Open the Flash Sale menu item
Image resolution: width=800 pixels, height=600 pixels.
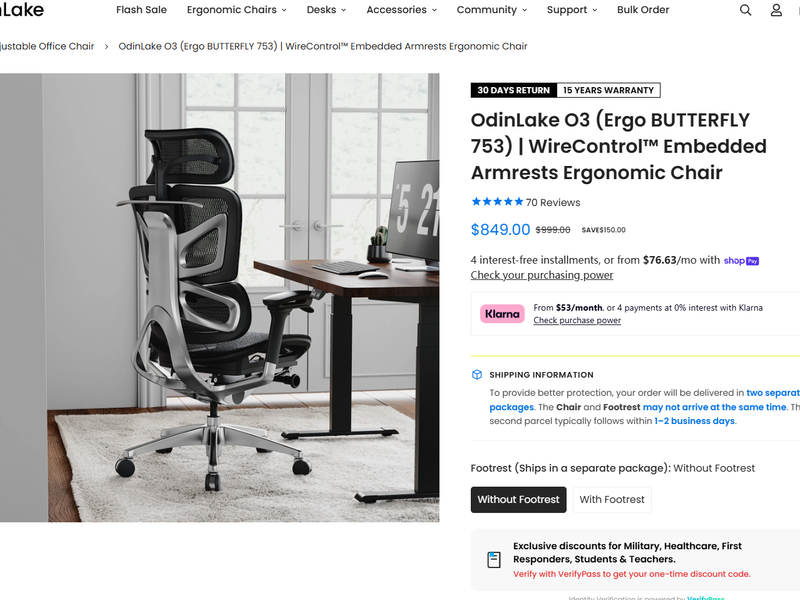(141, 10)
